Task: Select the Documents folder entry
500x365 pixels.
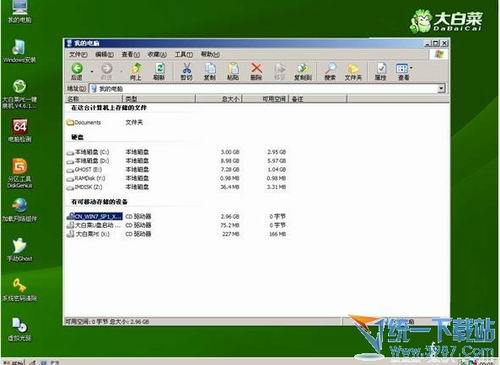Action: [x=84, y=123]
